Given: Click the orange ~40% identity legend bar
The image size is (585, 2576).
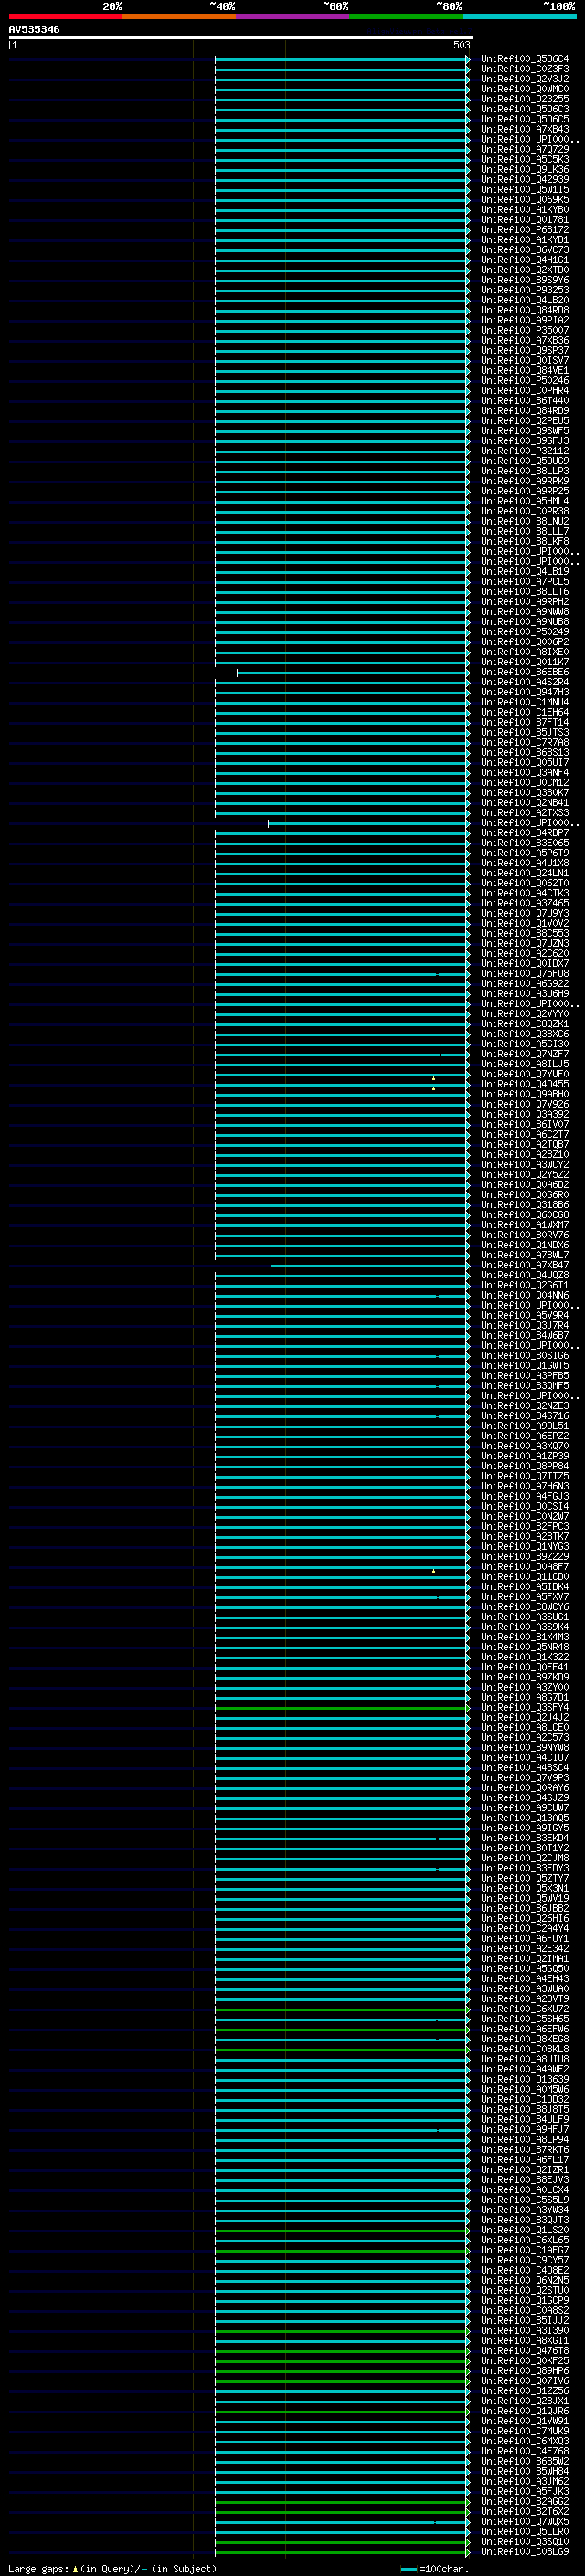Looking at the screenshot, I should pos(179,16).
